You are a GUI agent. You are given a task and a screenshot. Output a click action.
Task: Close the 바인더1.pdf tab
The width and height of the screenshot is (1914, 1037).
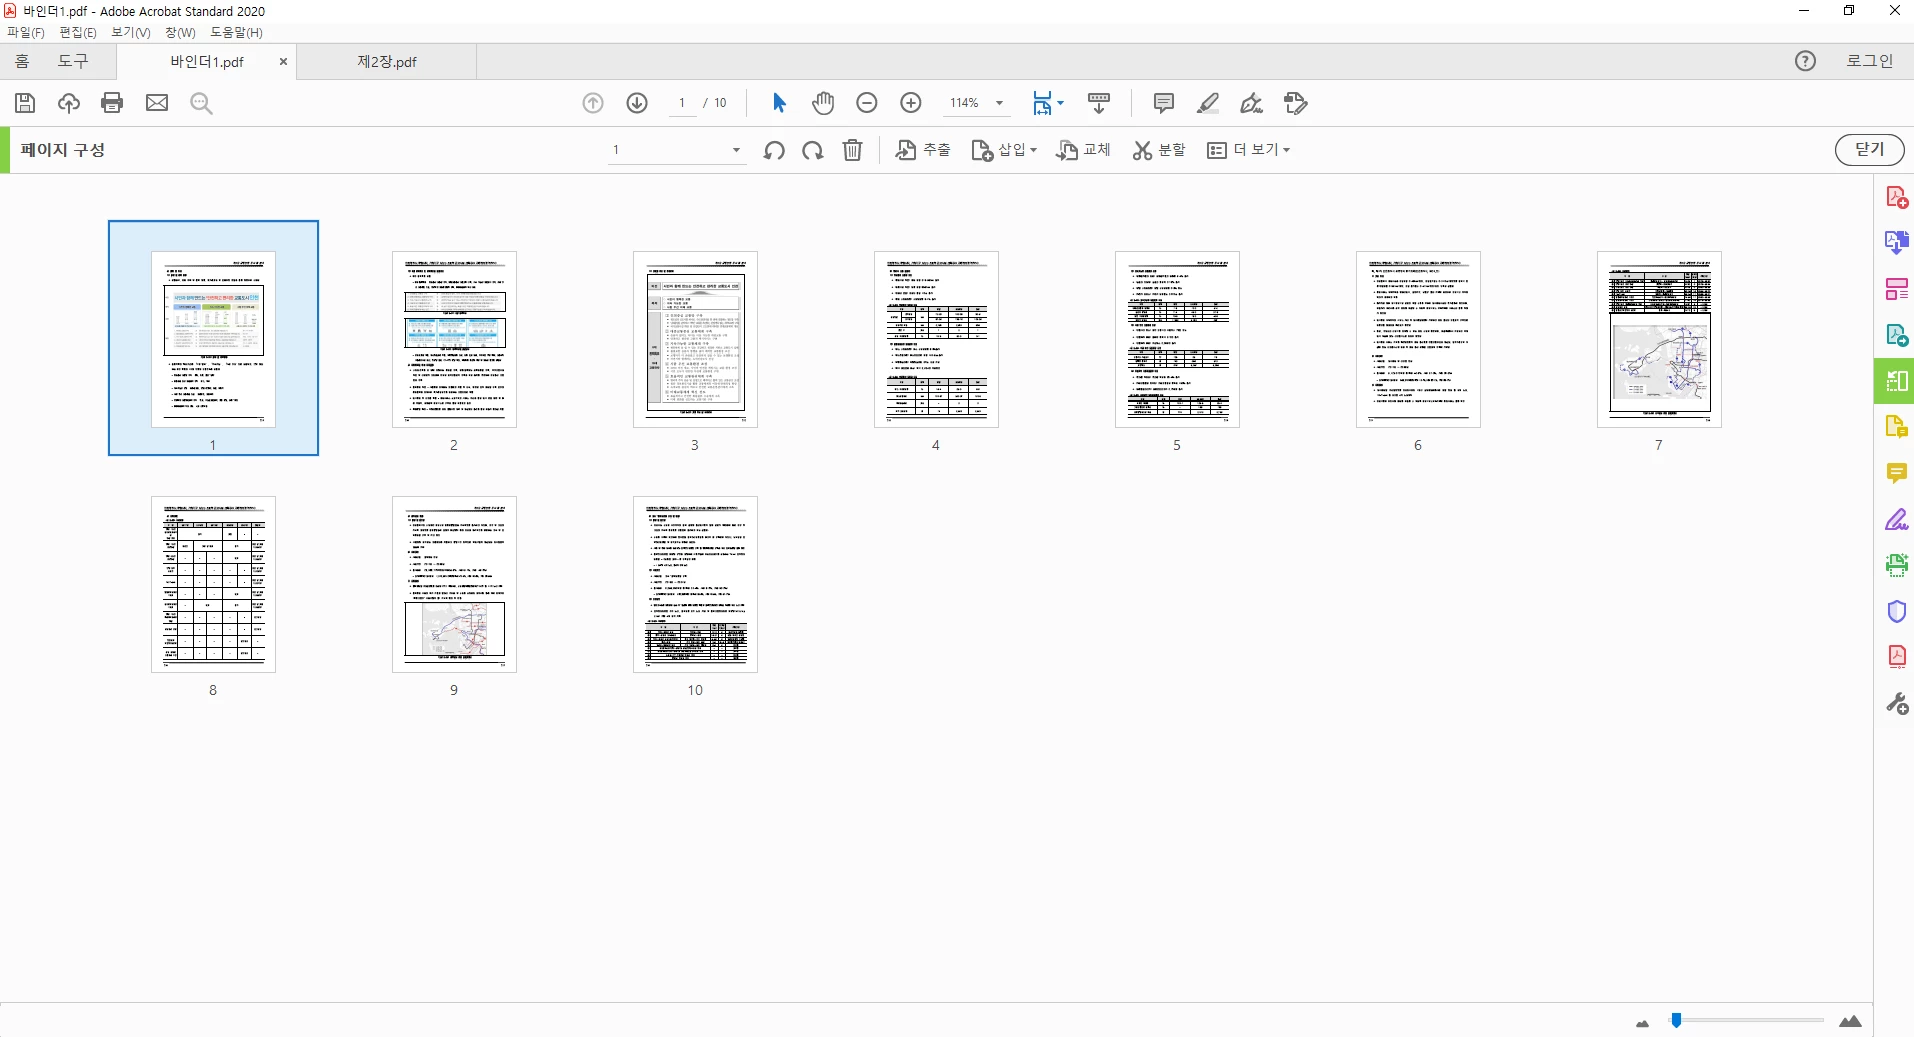click(x=283, y=61)
